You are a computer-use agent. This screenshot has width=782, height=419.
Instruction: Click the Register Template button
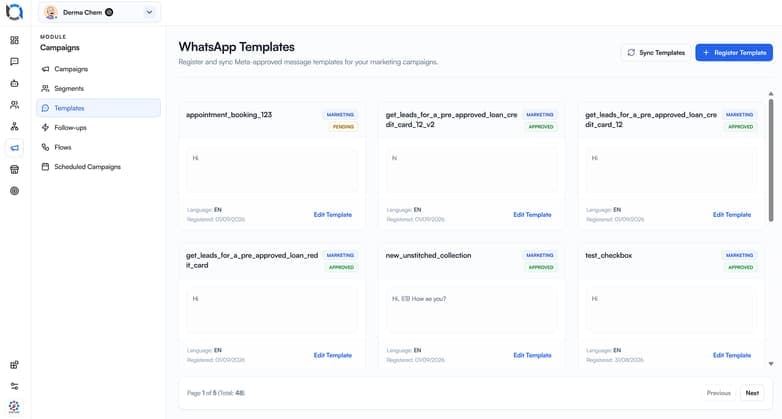[x=734, y=52]
